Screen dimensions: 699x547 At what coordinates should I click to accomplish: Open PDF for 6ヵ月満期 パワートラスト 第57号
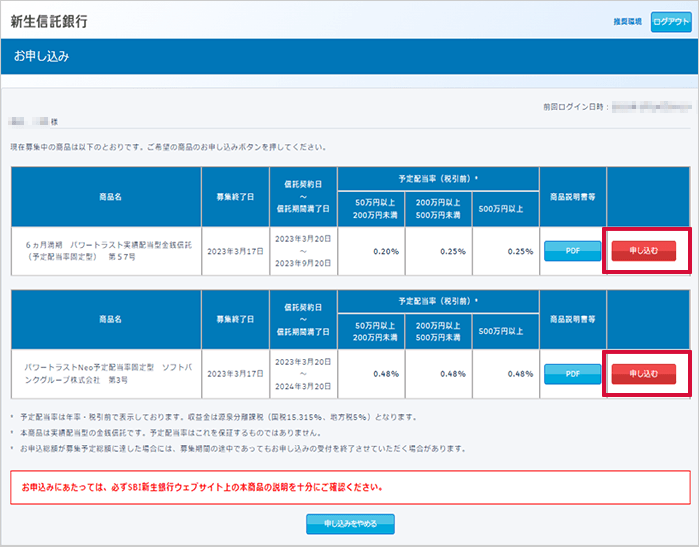click(572, 251)
